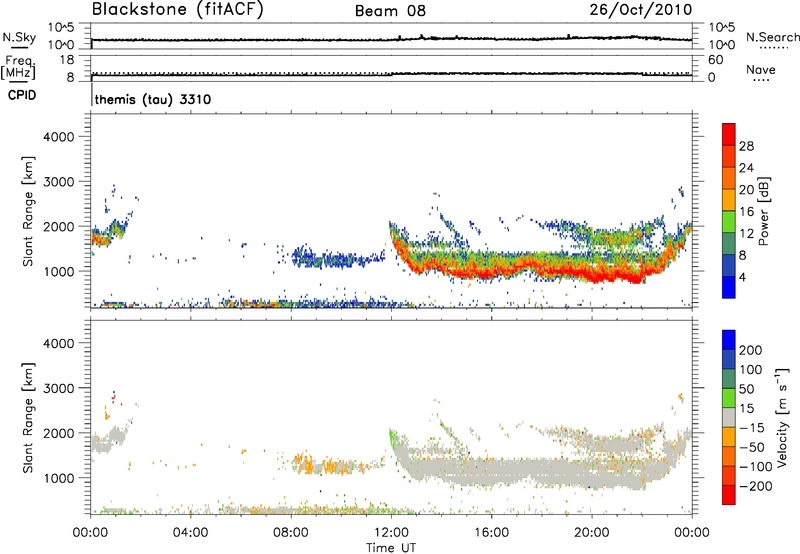Viewport: 800px width, 554px height.
Task: Select the "4000" tick on Power panel
Action: 59,137
